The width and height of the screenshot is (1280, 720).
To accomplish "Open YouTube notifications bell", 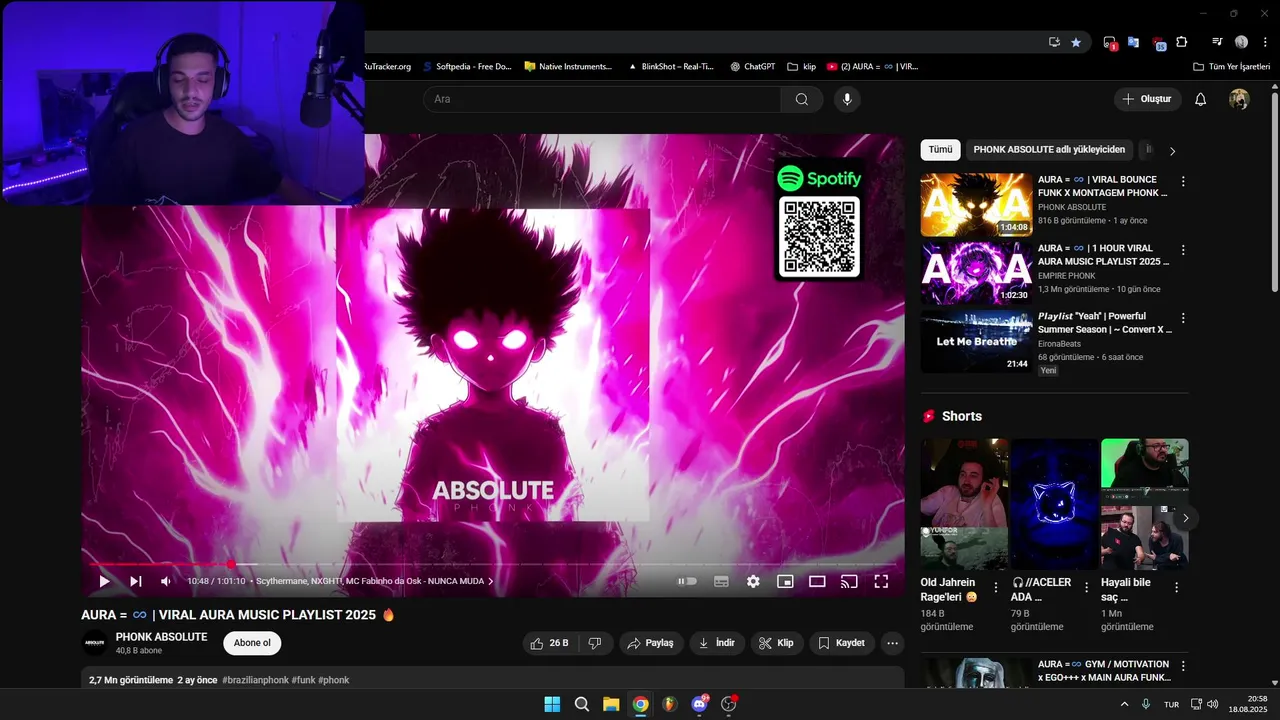I will (x=1201, y=99).
